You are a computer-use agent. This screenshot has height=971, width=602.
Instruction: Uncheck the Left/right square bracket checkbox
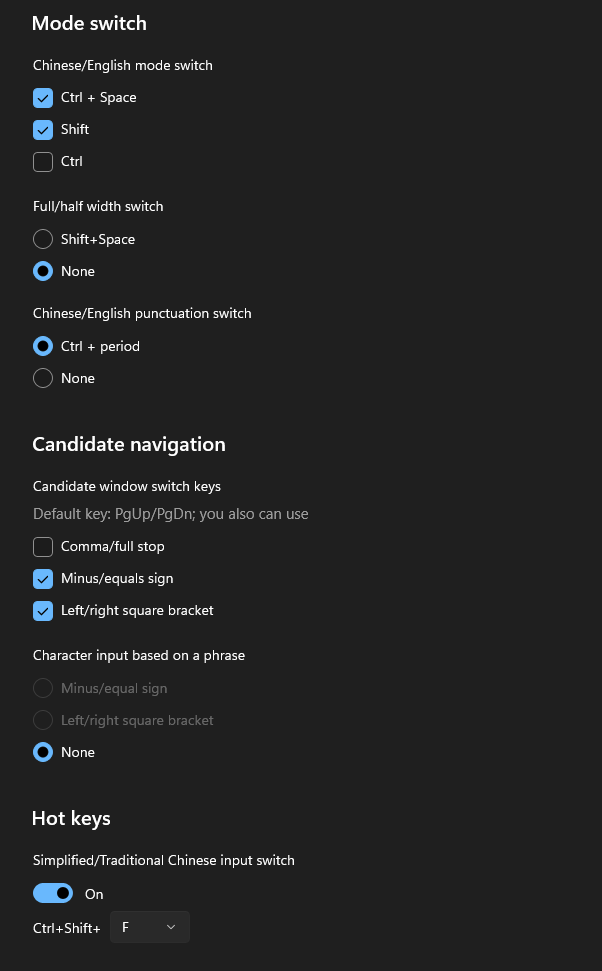coord(42,610)
